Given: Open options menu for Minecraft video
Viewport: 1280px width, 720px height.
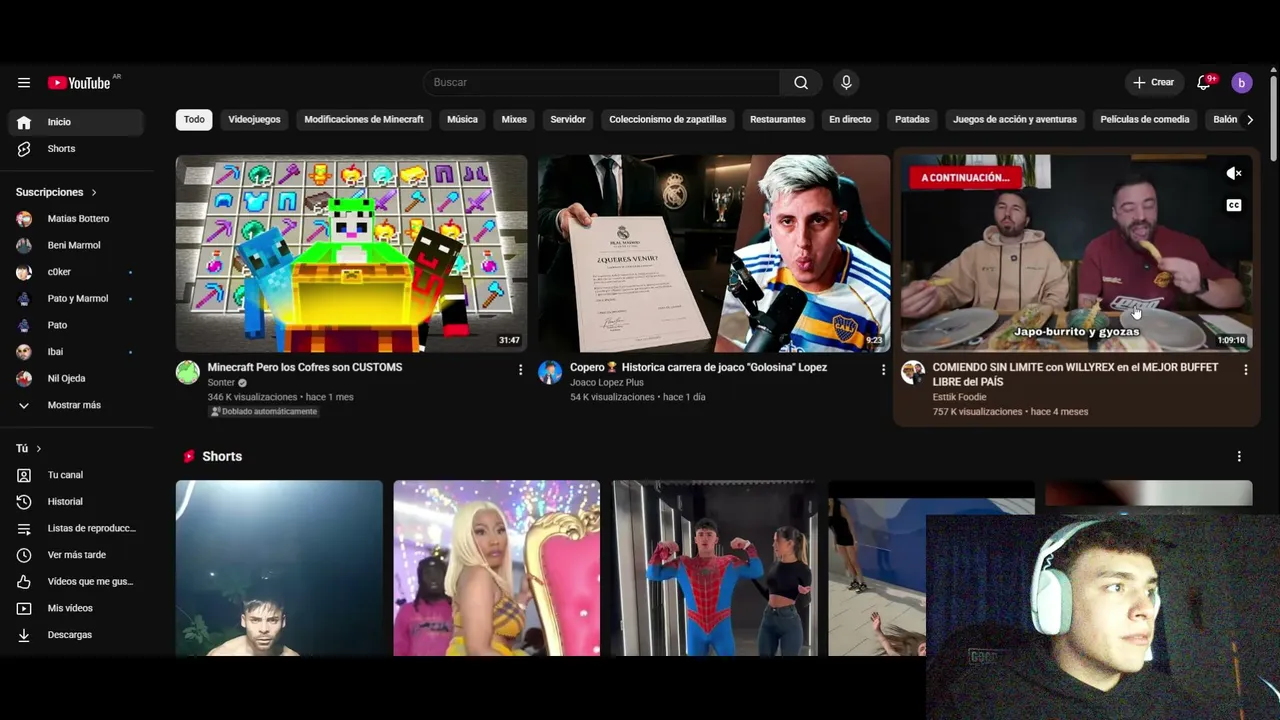Looking at the screenshot, I should [520, 370].
